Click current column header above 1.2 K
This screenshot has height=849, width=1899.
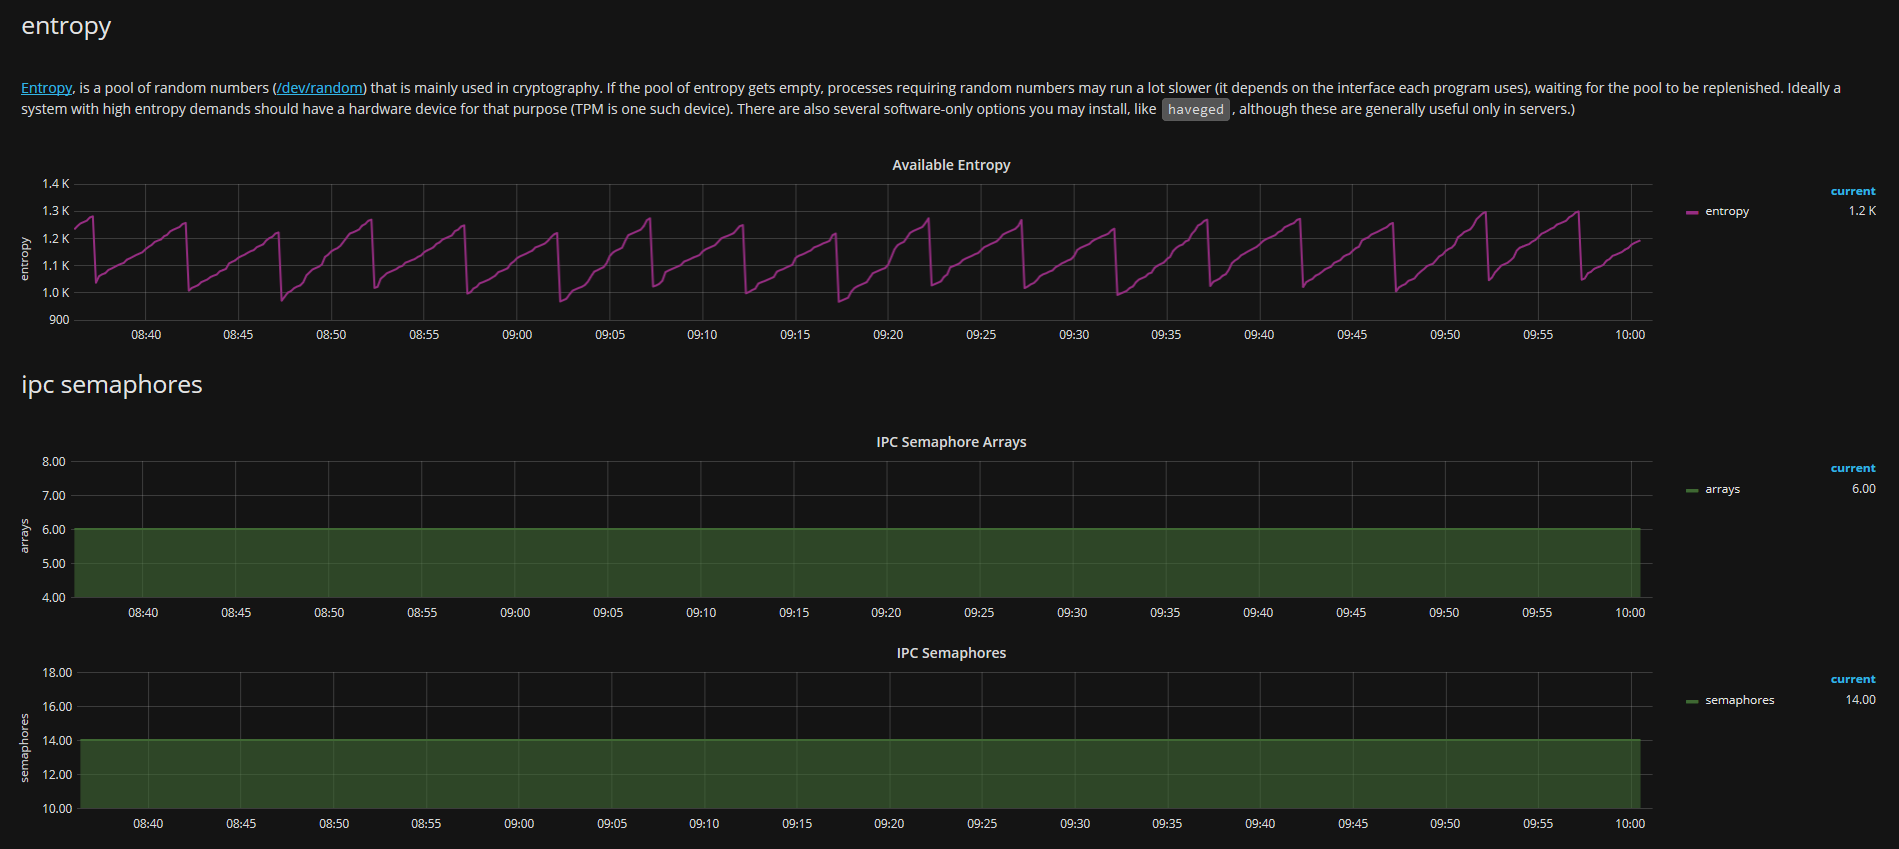point(1853,191)
